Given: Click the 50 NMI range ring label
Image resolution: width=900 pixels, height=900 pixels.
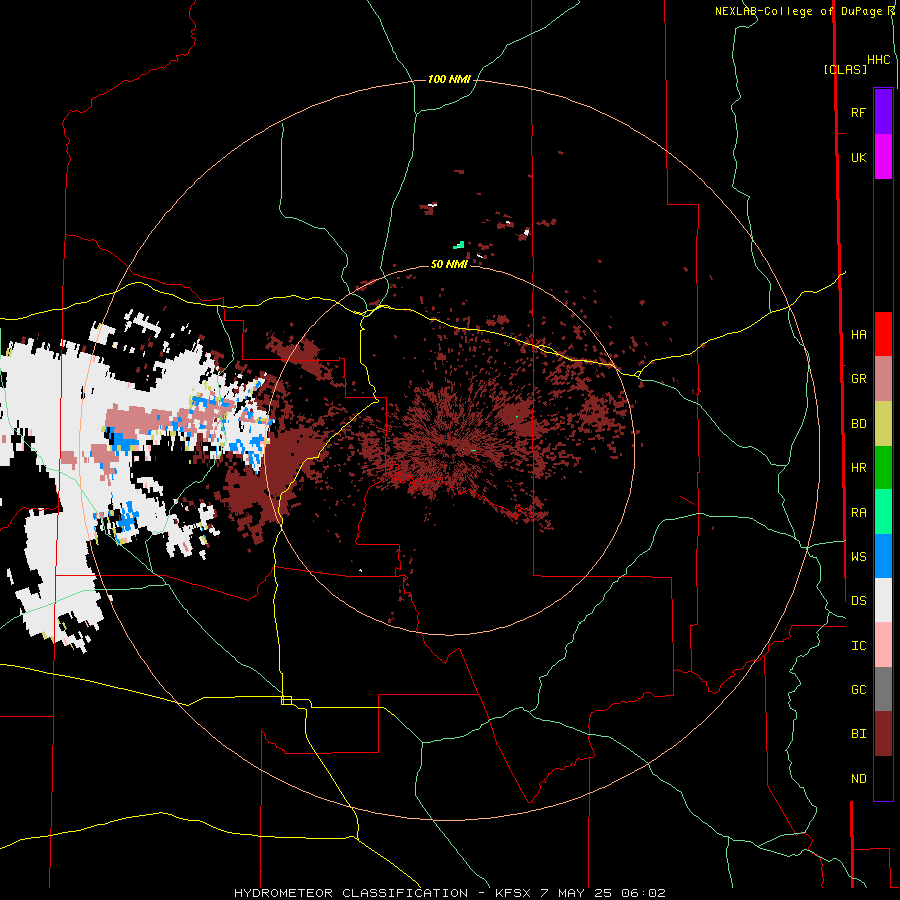Looking at the screenshot, I should 449,264.
